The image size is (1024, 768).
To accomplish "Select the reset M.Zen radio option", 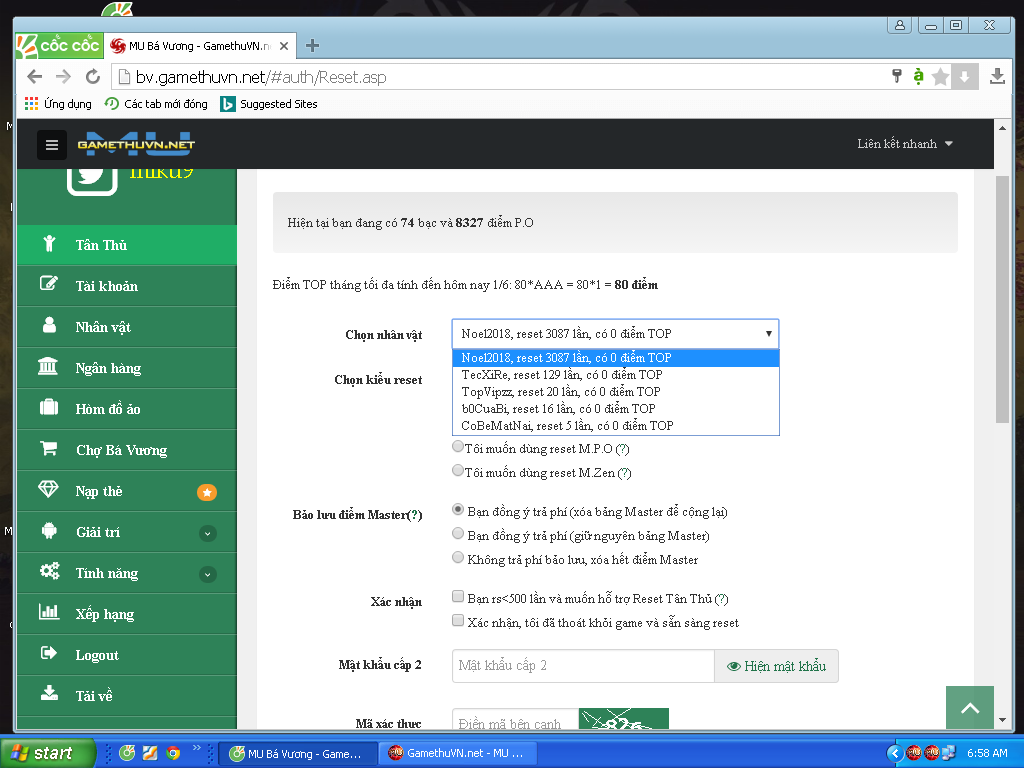I will point(458,470).
